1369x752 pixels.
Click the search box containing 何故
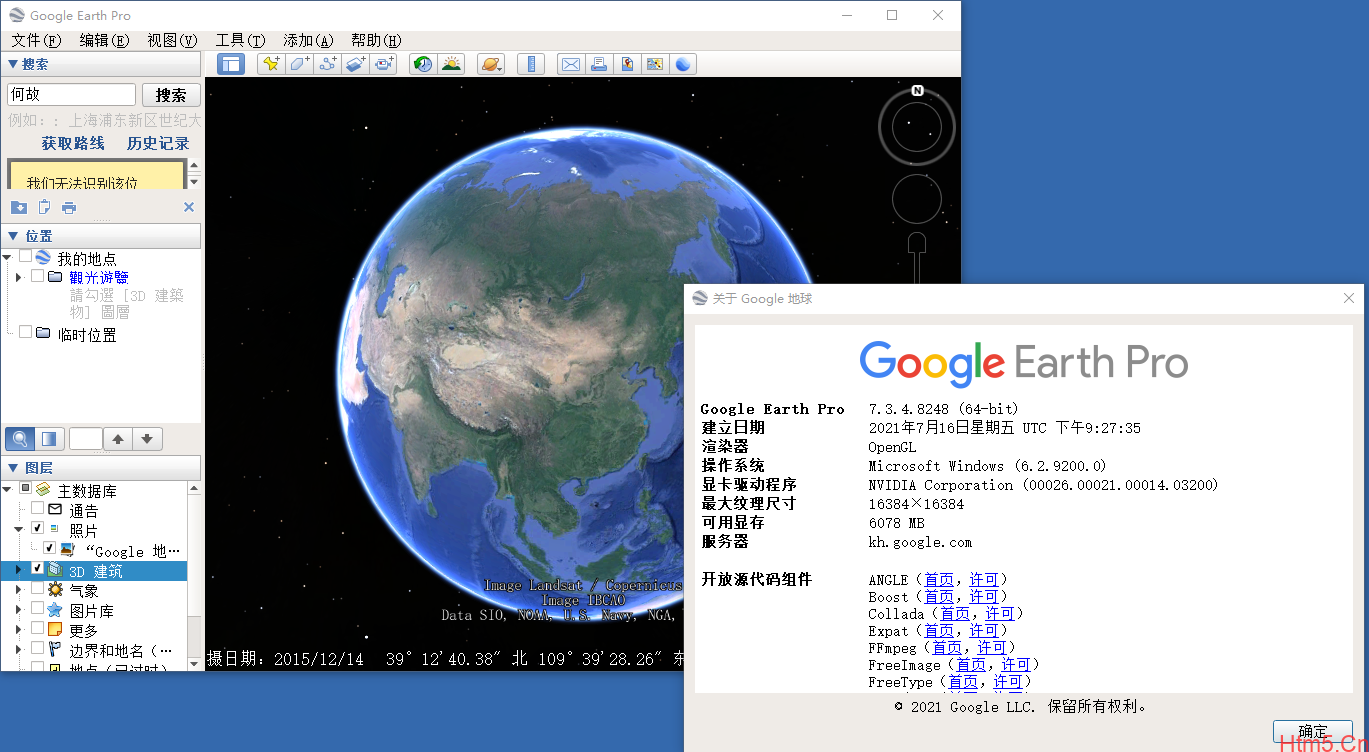pos(71,95)
